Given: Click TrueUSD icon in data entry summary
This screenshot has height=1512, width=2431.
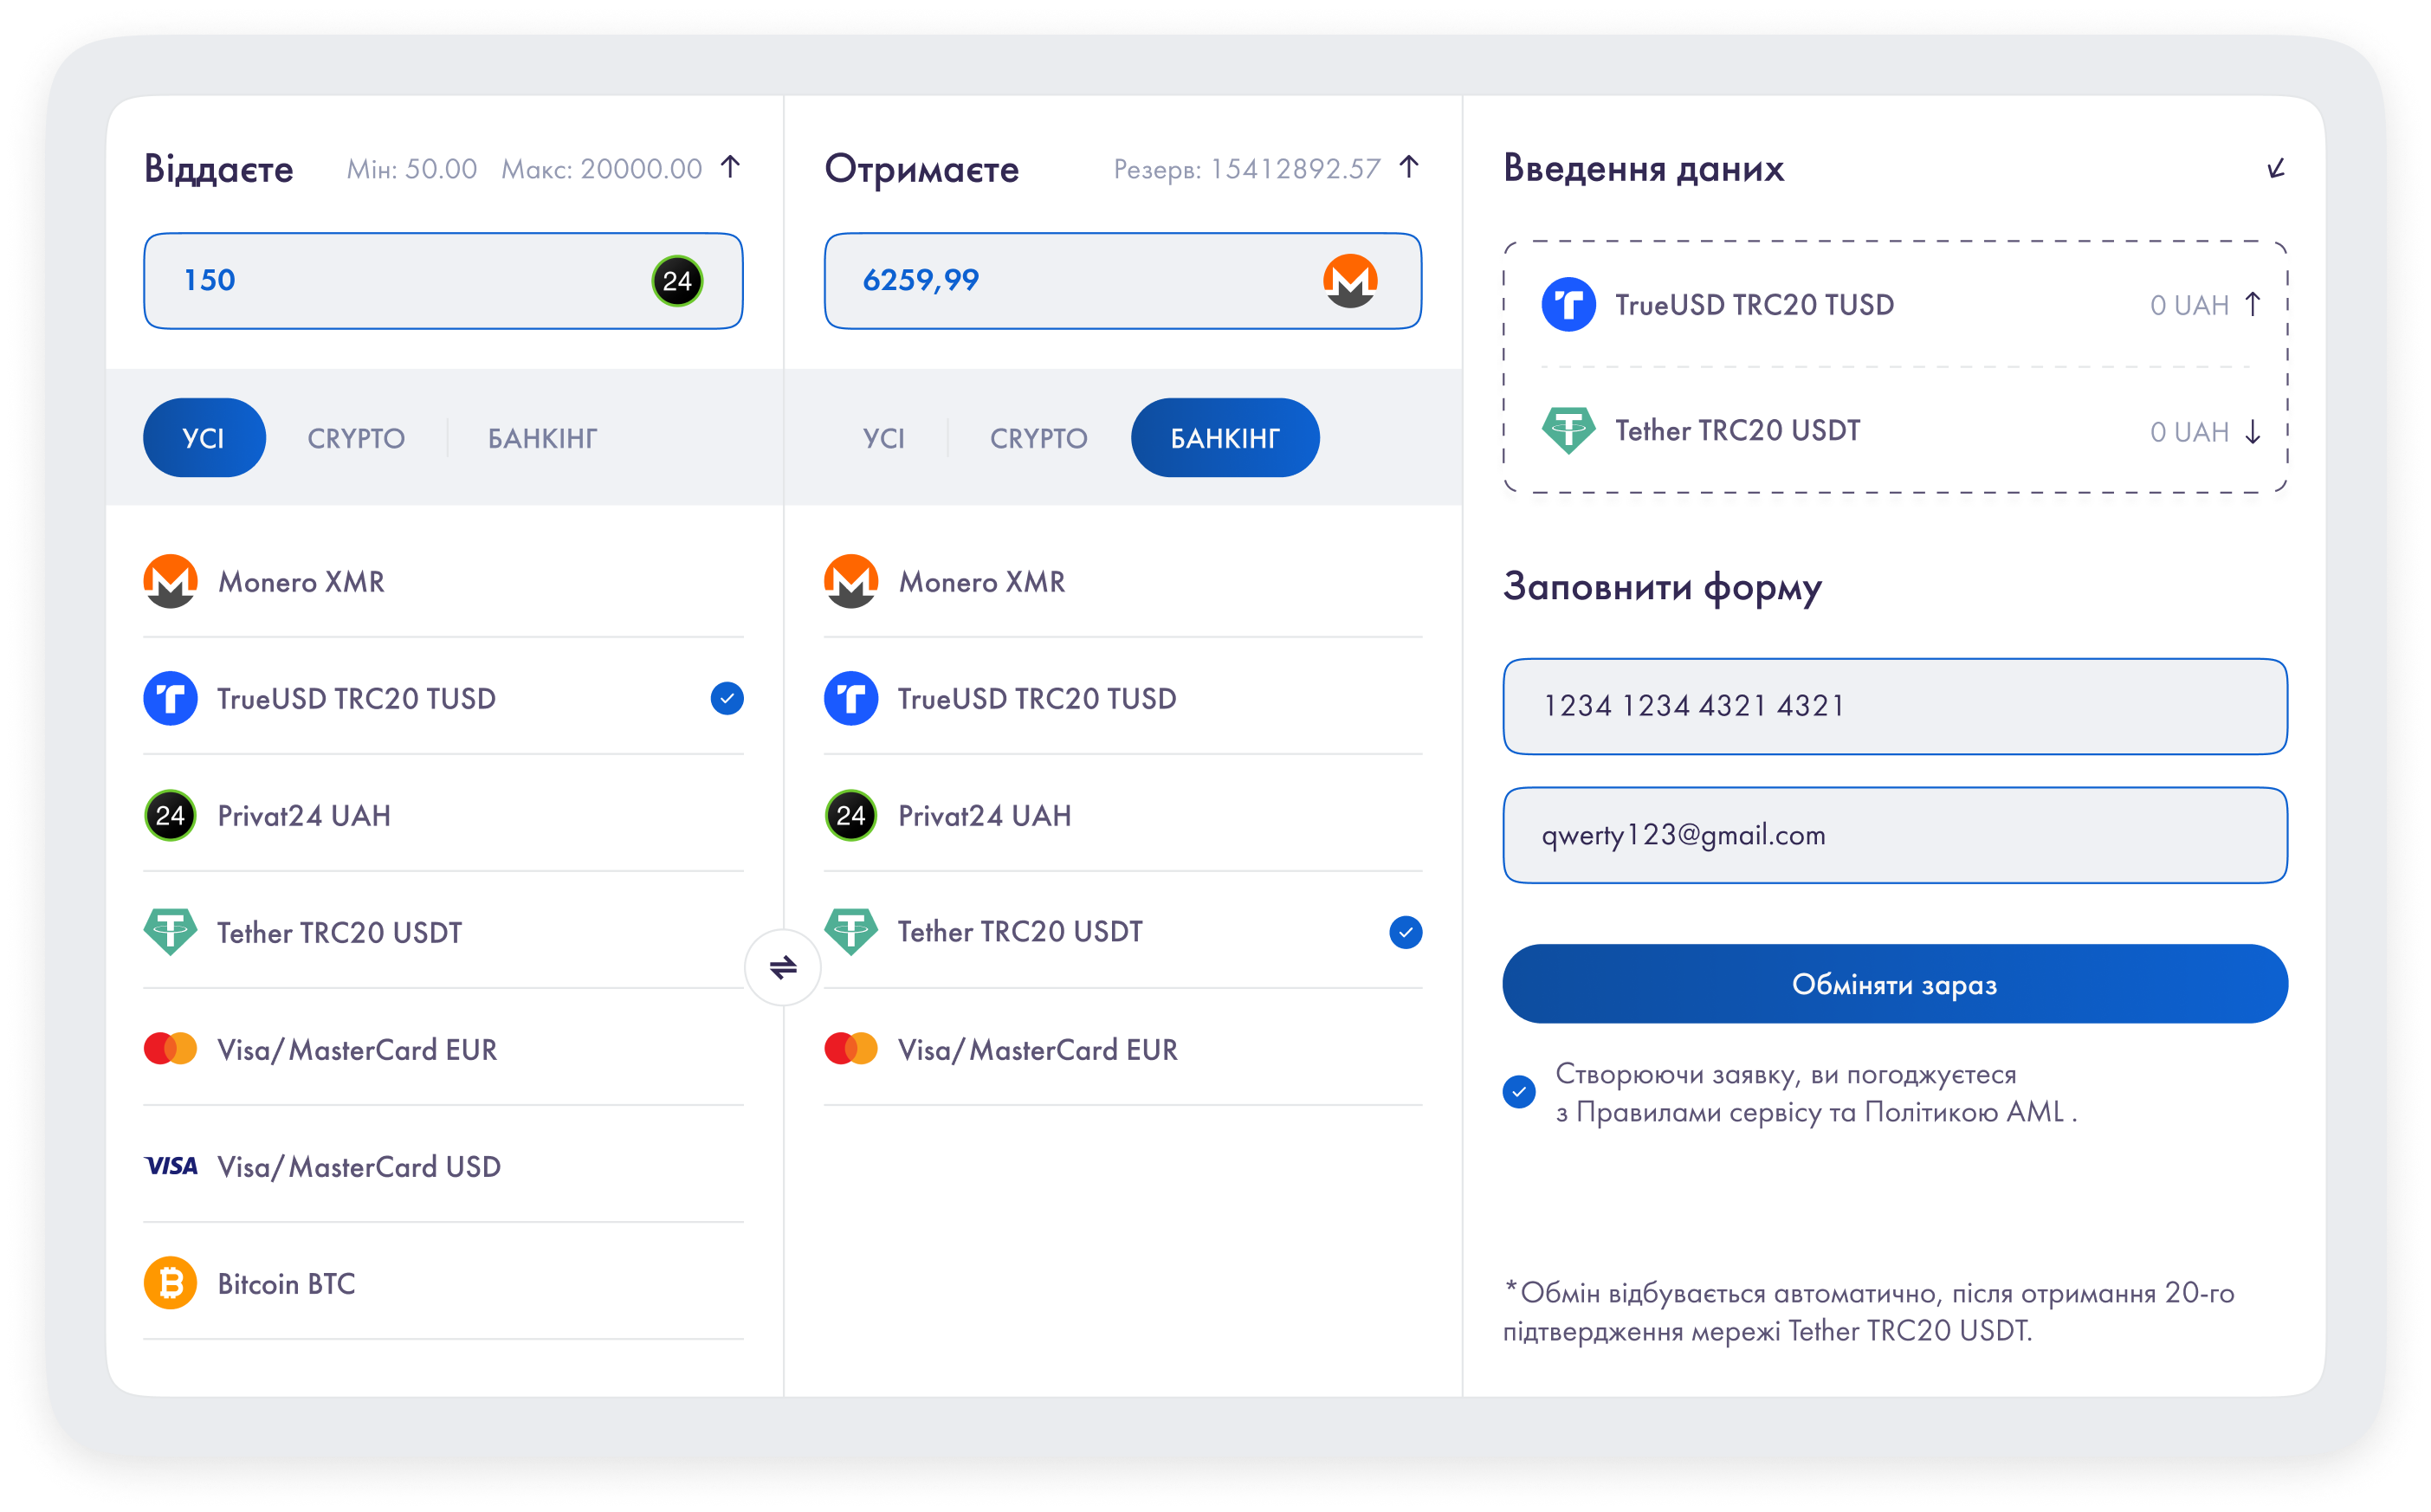Looking at the screenshot, I should click(1568, 305).
